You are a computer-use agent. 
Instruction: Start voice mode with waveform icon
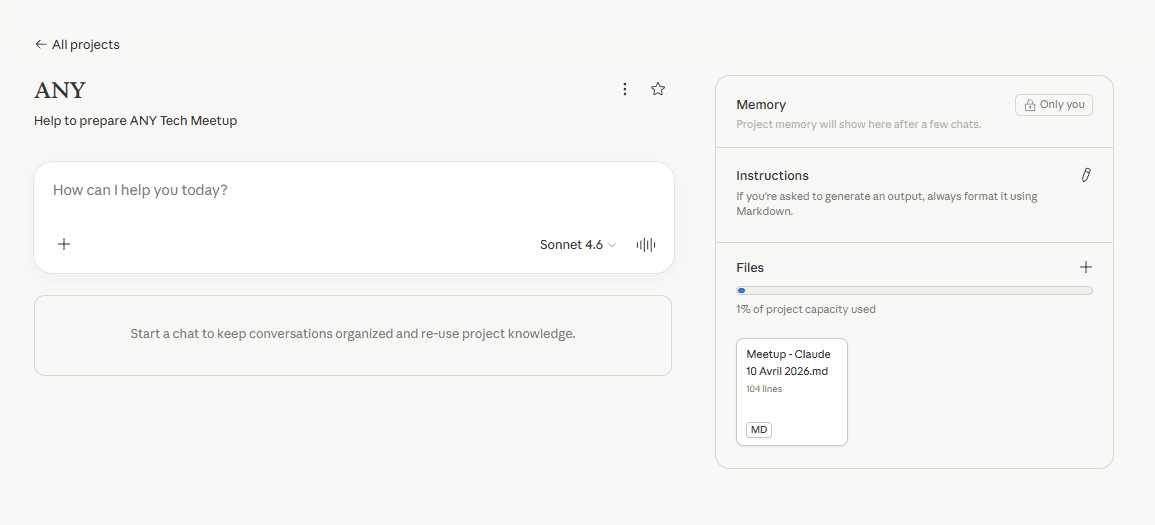(x=646, y=245)
